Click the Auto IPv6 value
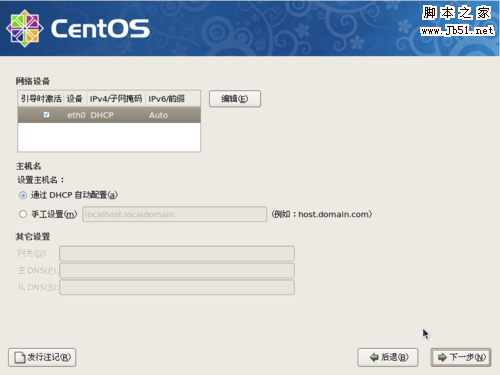This screenshot has width=500, height=375. coord(158,115)
